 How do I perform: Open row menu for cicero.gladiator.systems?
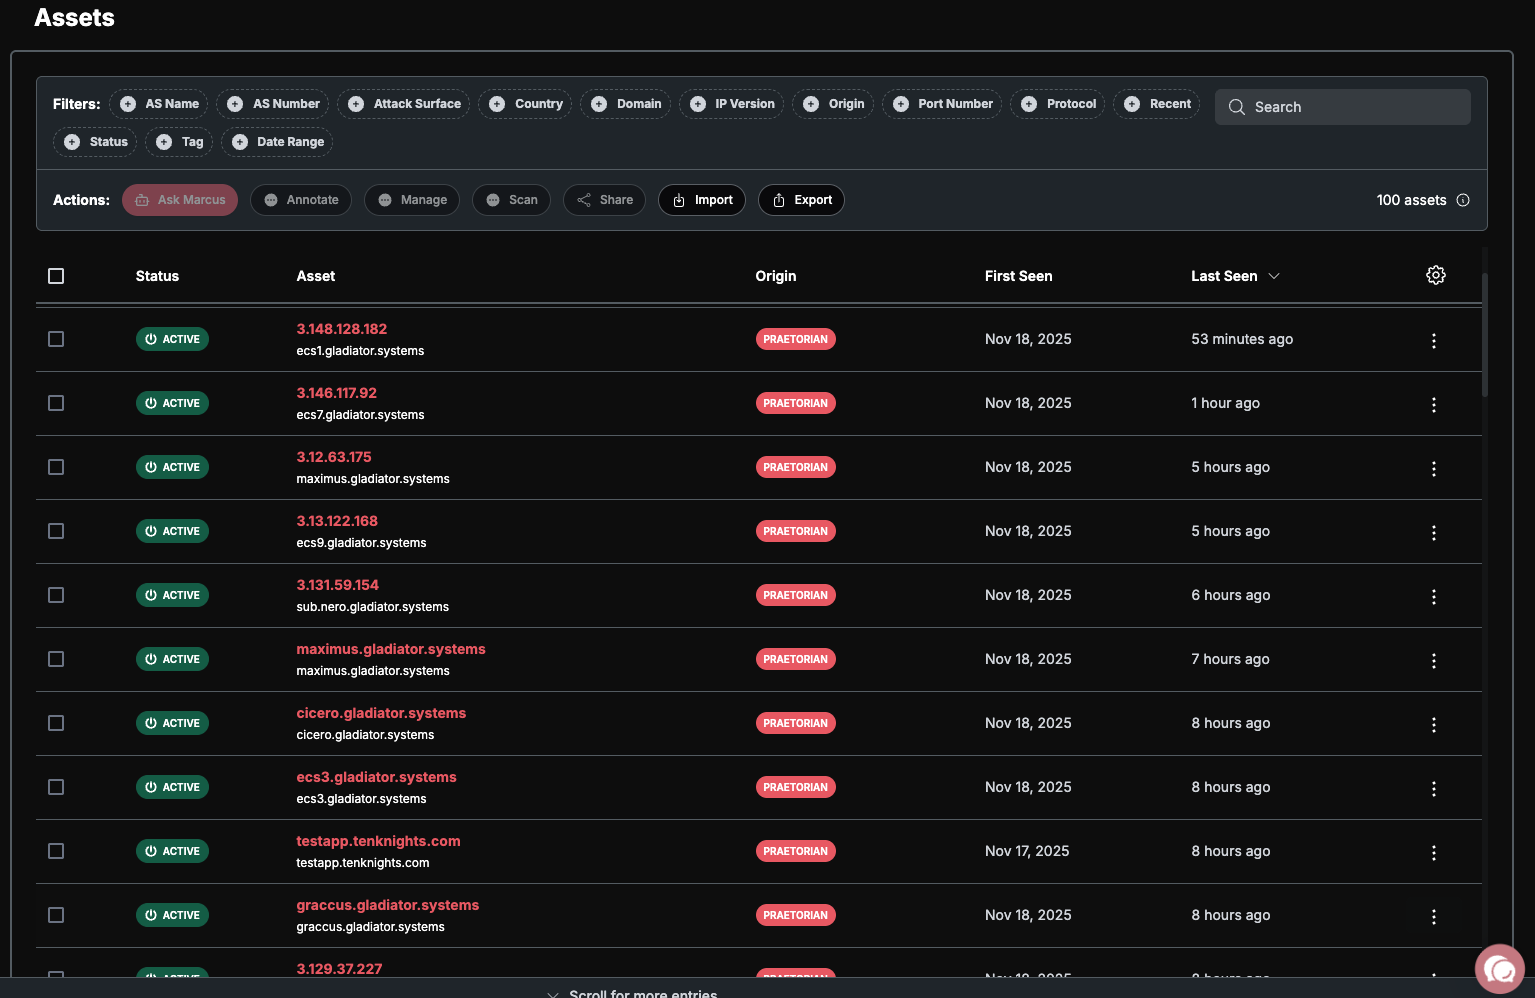click(x=1433, y=725)
